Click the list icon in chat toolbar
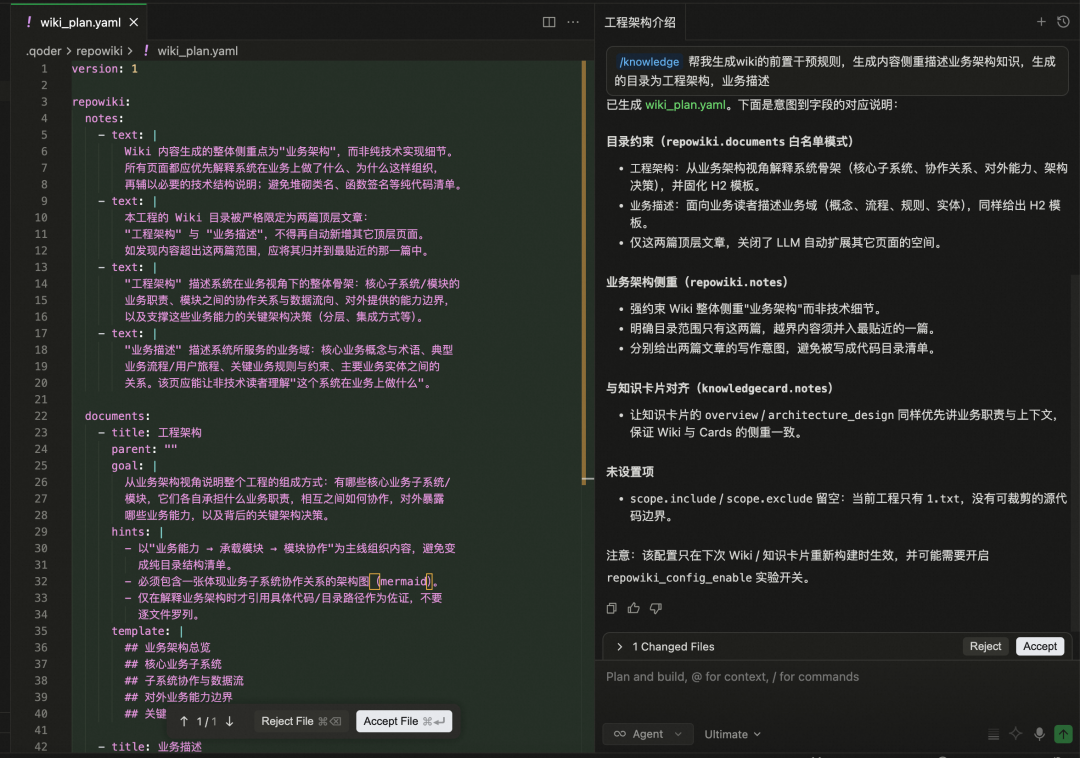The height and width of the screenshot is (758, 1080). [x=993, y=735]
